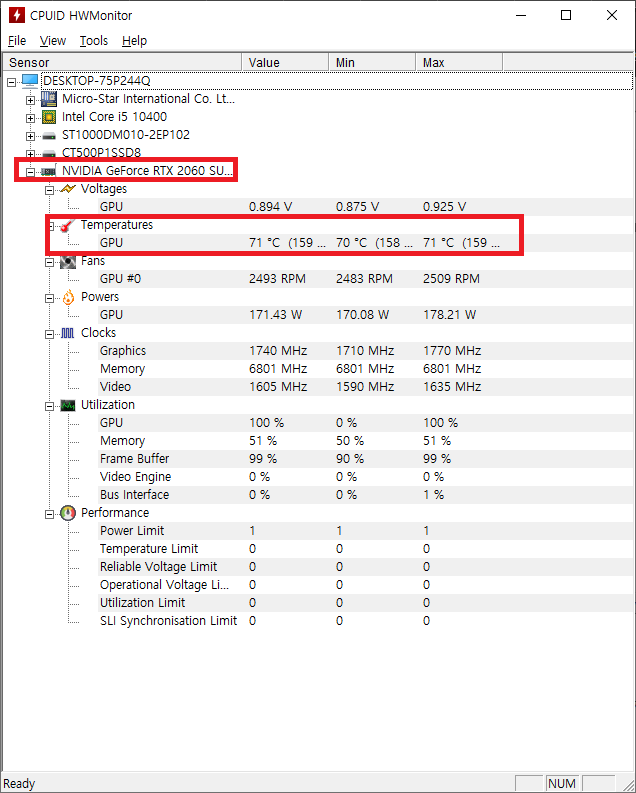This screenshot has height=793, width=636.
Task: Minimize the HWMonitor window
Action: (x=521, y=15)
